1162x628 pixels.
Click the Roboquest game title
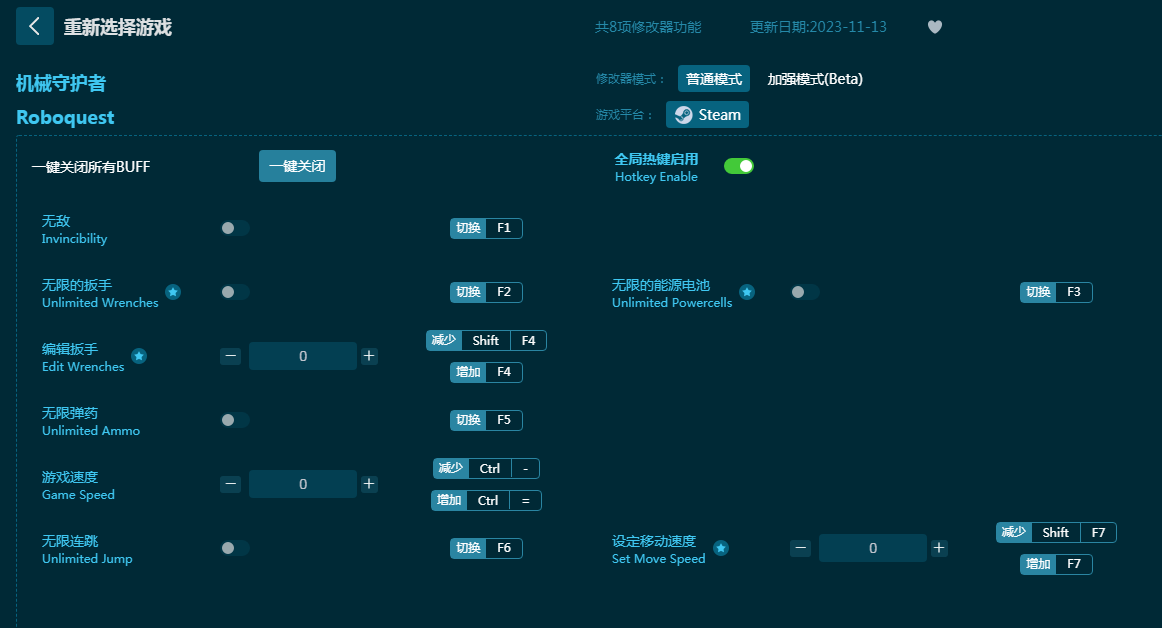(x=65, y=118)
